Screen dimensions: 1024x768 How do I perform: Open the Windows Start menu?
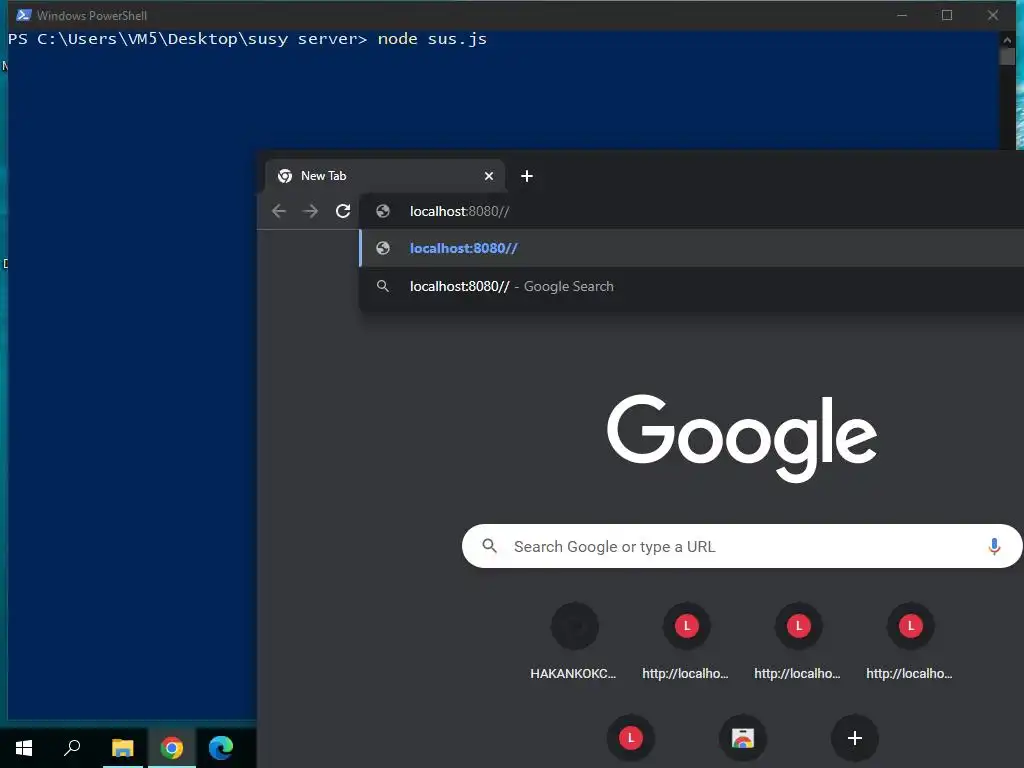(x=24, y=748)
